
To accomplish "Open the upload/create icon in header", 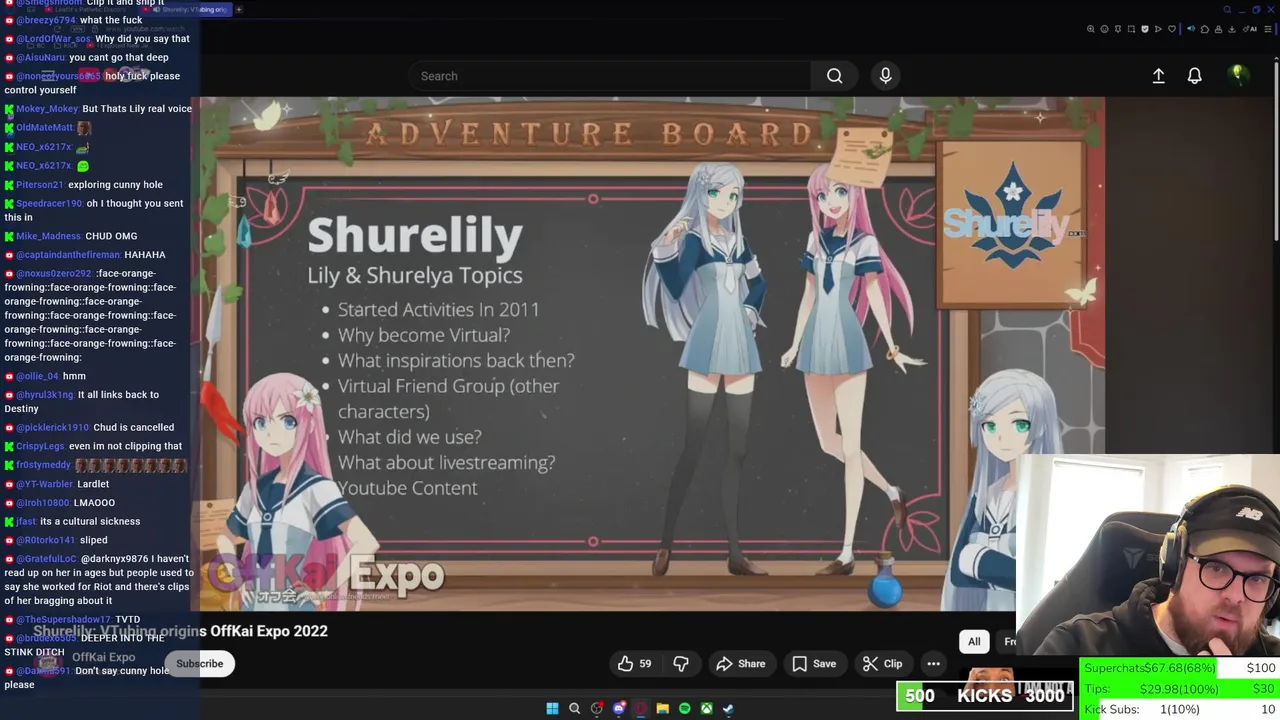I will [x=1158, y=76].
